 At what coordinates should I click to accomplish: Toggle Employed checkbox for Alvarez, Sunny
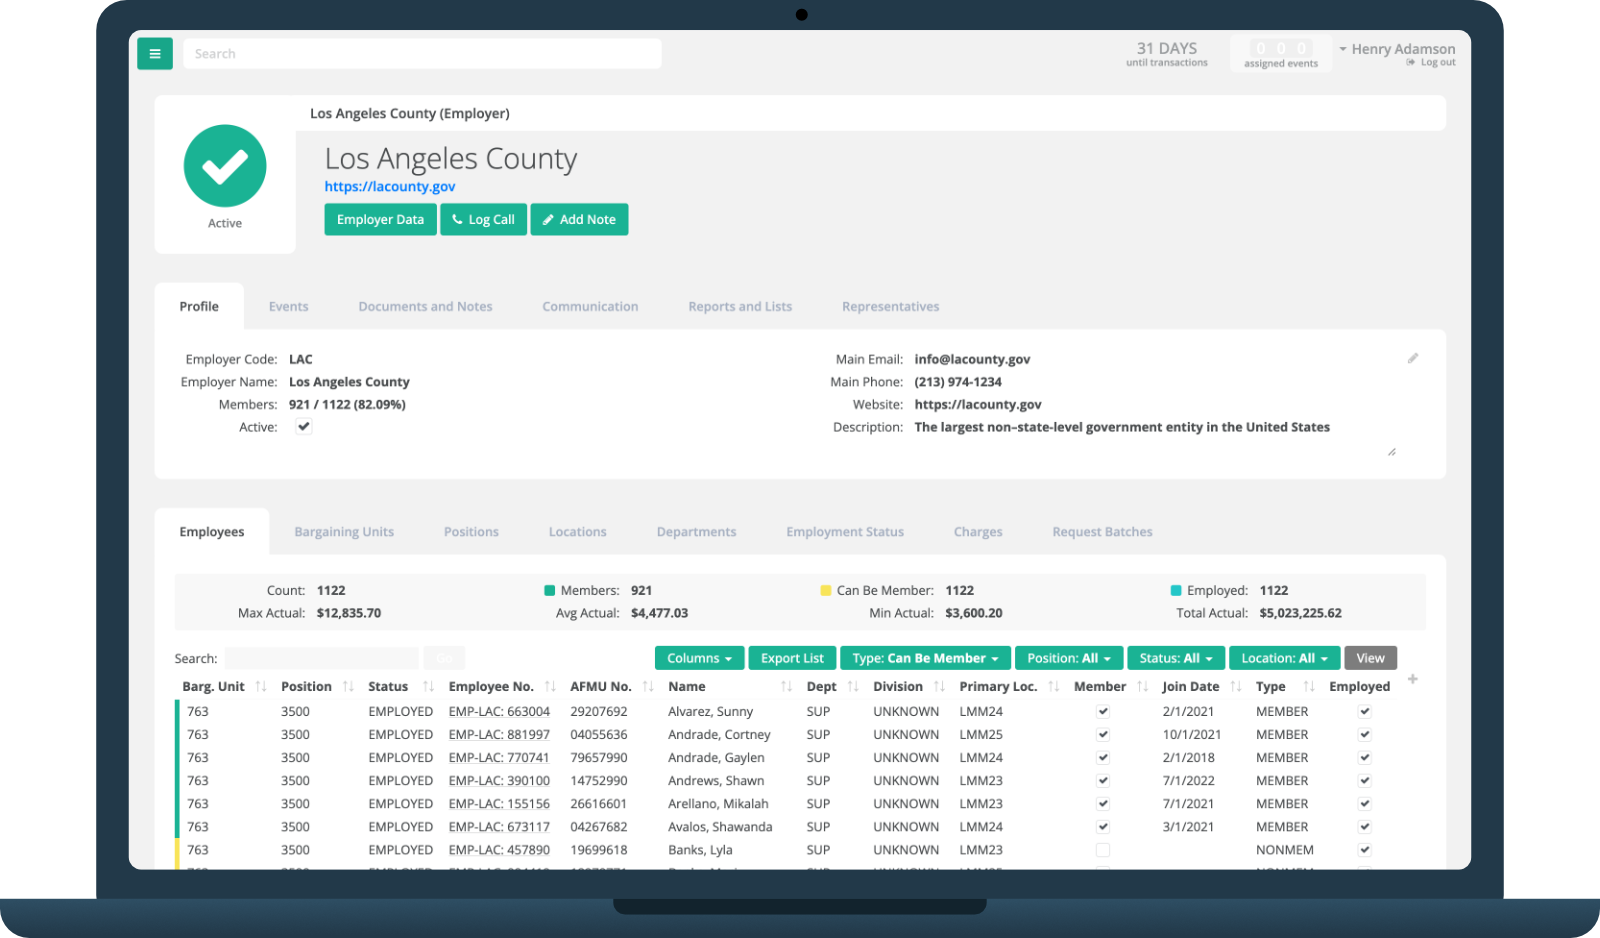click(1365, 712)
